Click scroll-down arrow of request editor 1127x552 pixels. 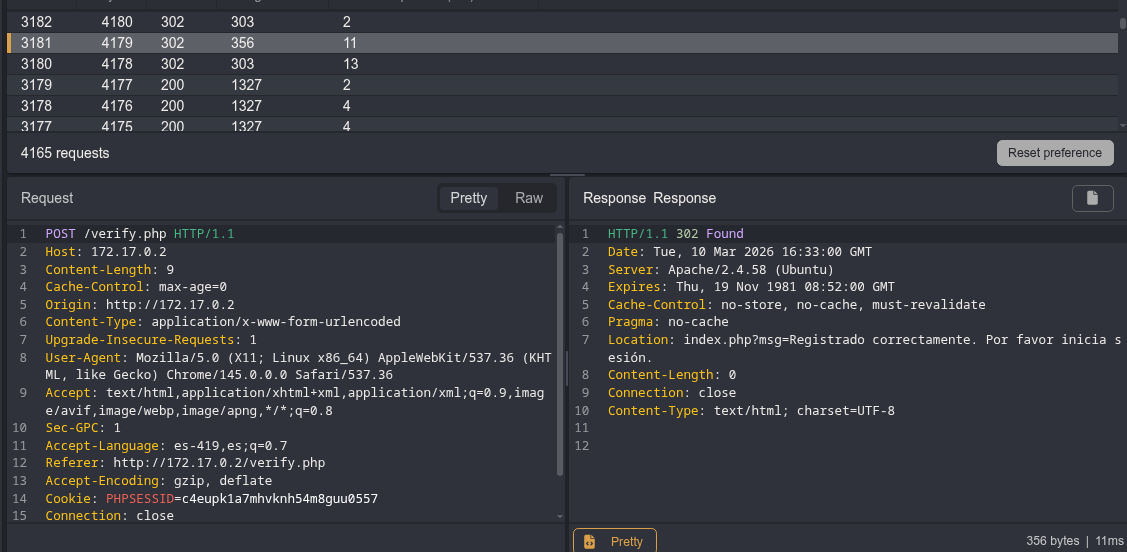point(560,516)
